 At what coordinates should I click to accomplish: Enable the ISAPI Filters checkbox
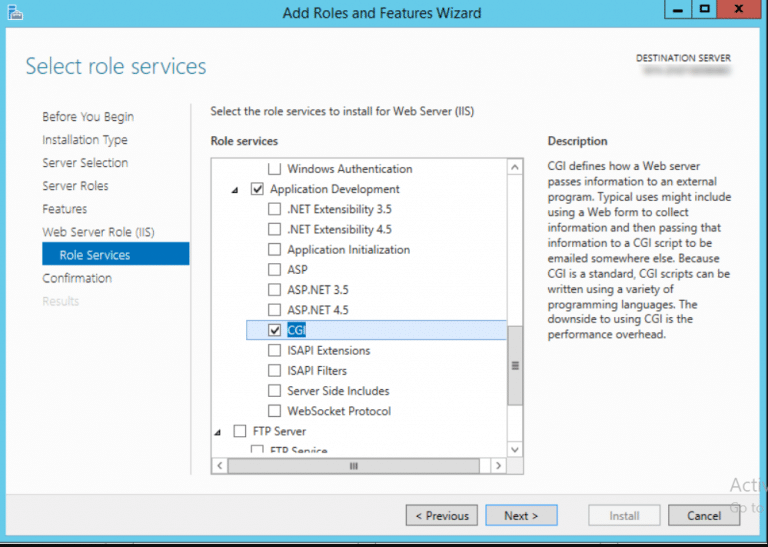coord(274,370)
